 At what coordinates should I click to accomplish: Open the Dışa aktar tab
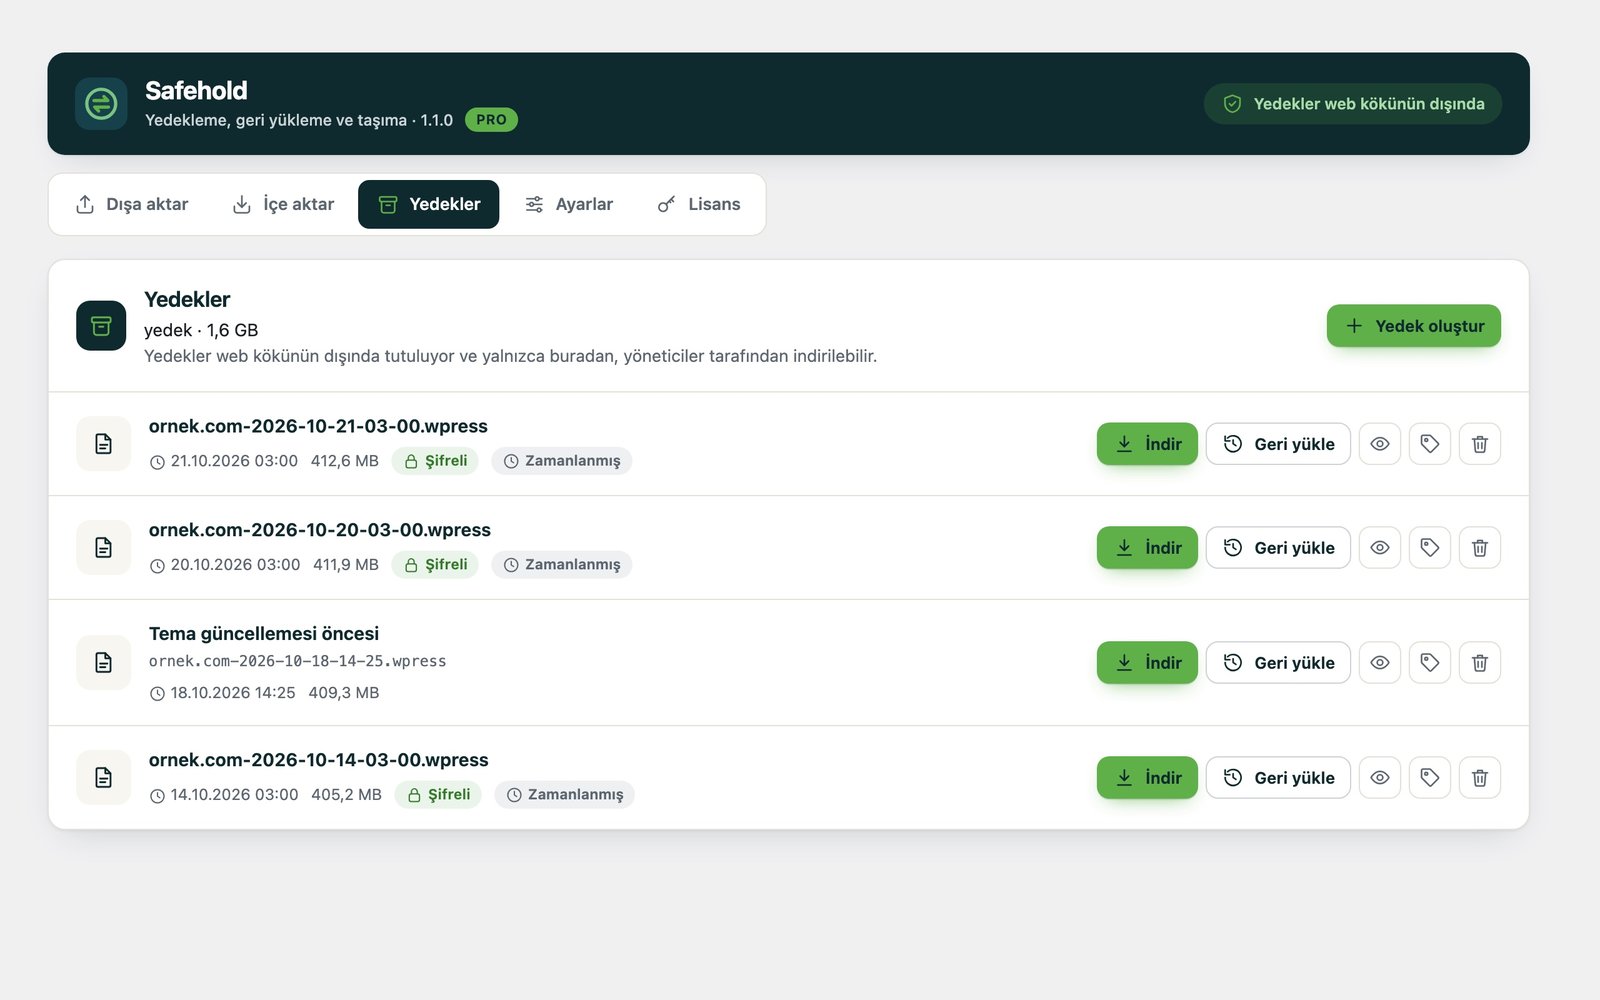(x=132, y=205)
